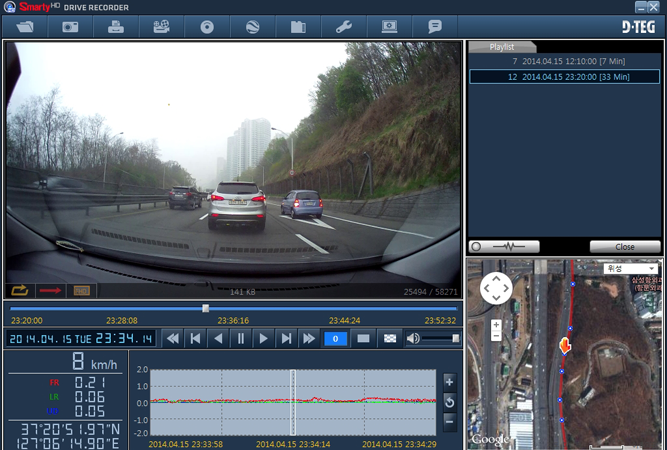
Task: Click the D-TEG logo
Action: click(x=638, y=27)
